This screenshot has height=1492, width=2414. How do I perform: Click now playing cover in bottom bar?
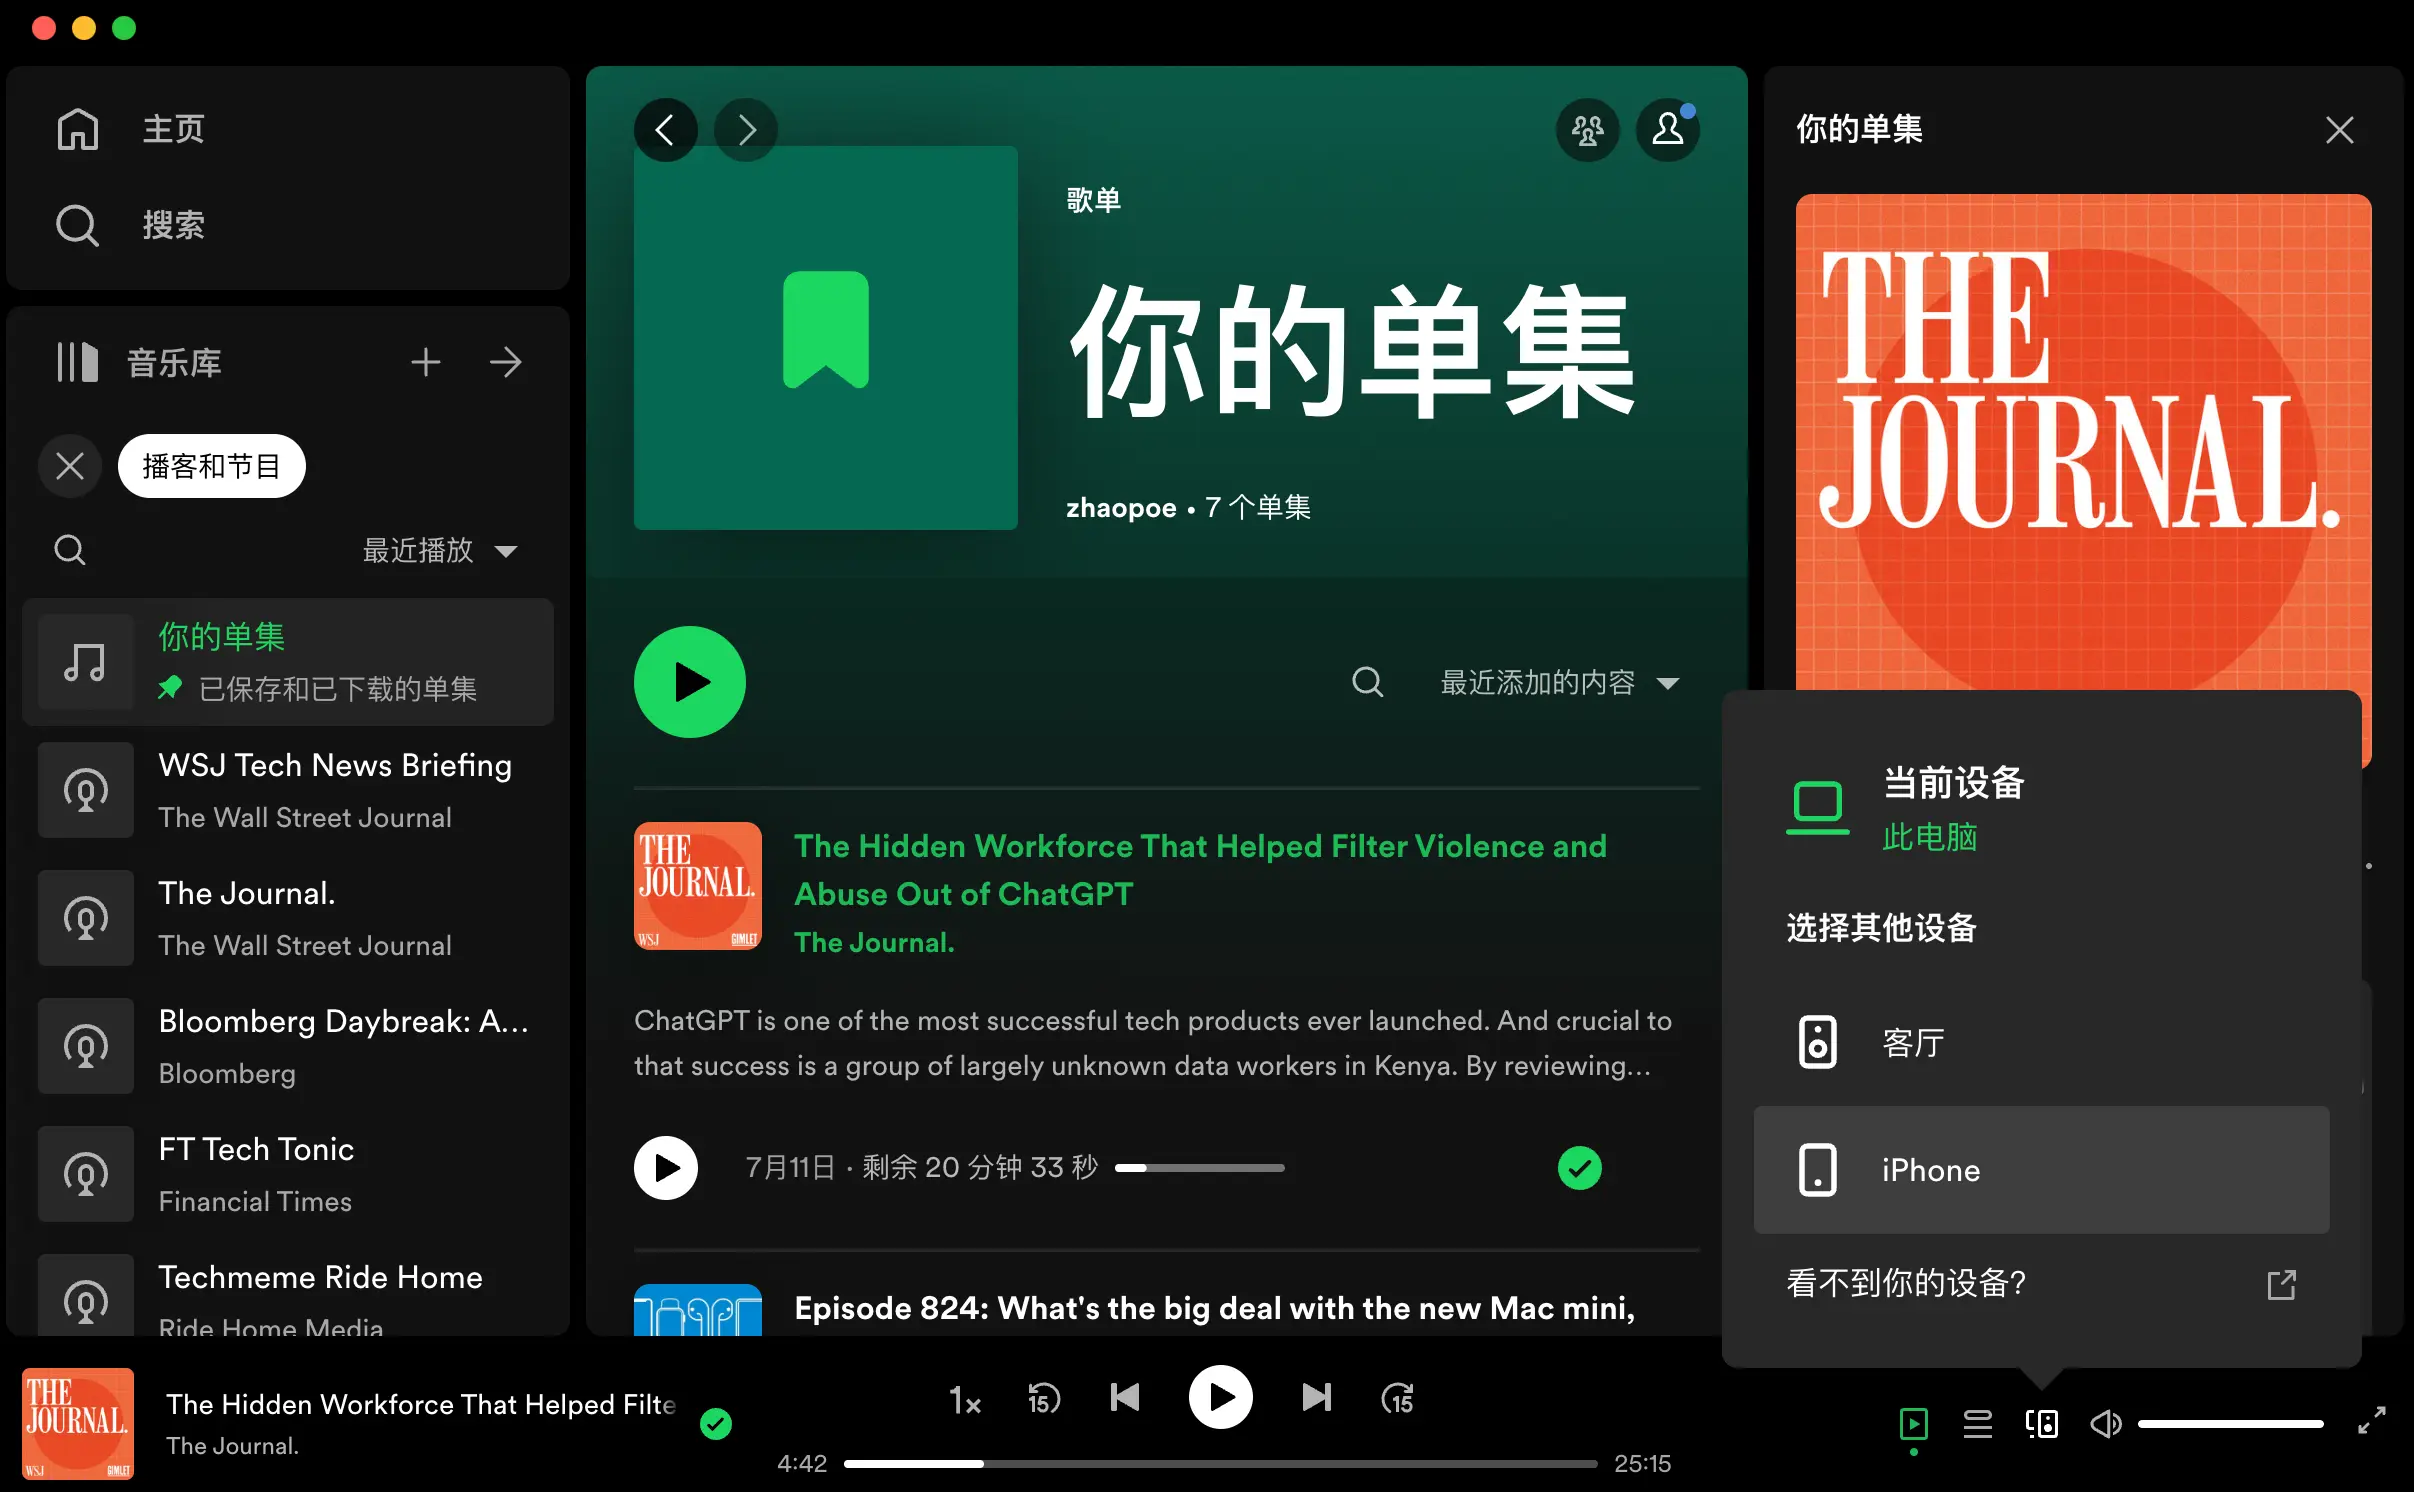[78, 1424]
